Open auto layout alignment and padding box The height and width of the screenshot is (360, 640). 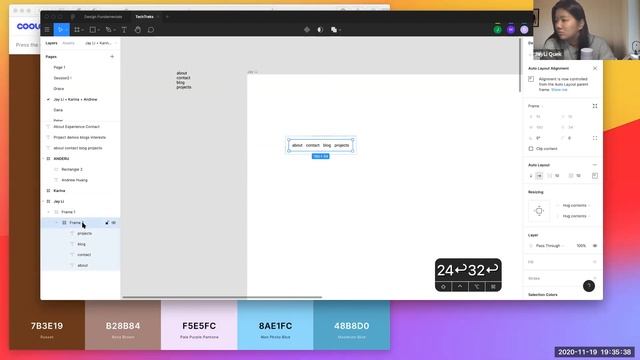click(595, 176)
